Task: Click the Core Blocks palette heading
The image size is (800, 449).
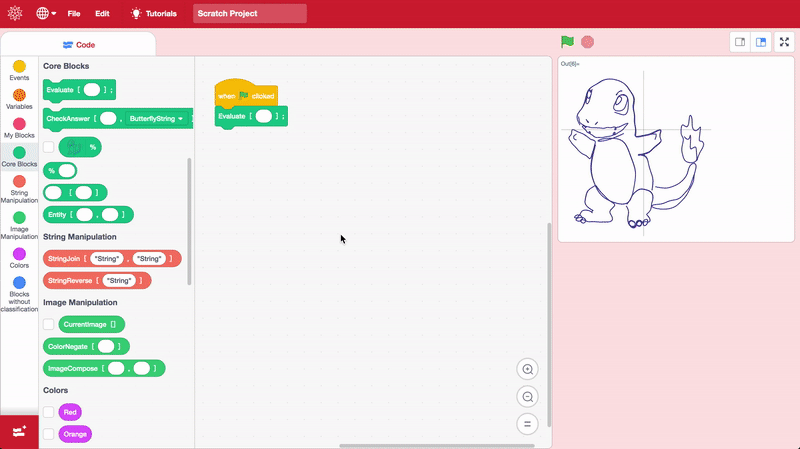Action: pos(66,66)
